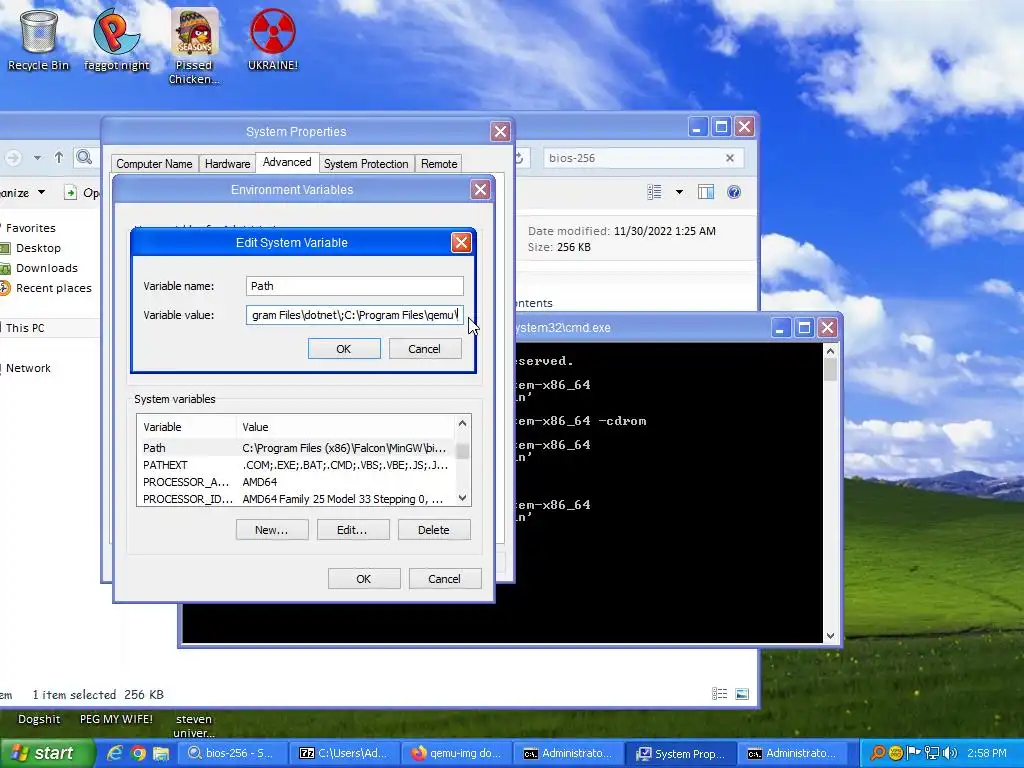Screen dimensions: 1024x768
Task: Expand the view options dropdown arrow
Action: tap(679, 192)
